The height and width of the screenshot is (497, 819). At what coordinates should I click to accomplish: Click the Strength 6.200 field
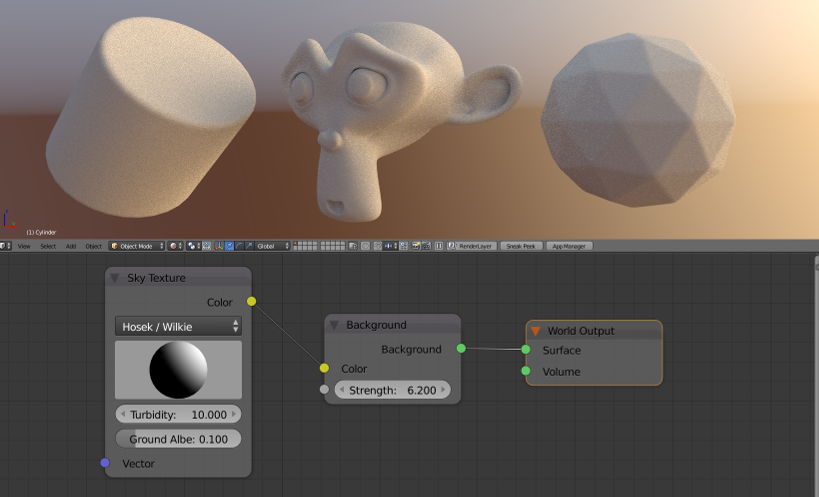(392, 390)
